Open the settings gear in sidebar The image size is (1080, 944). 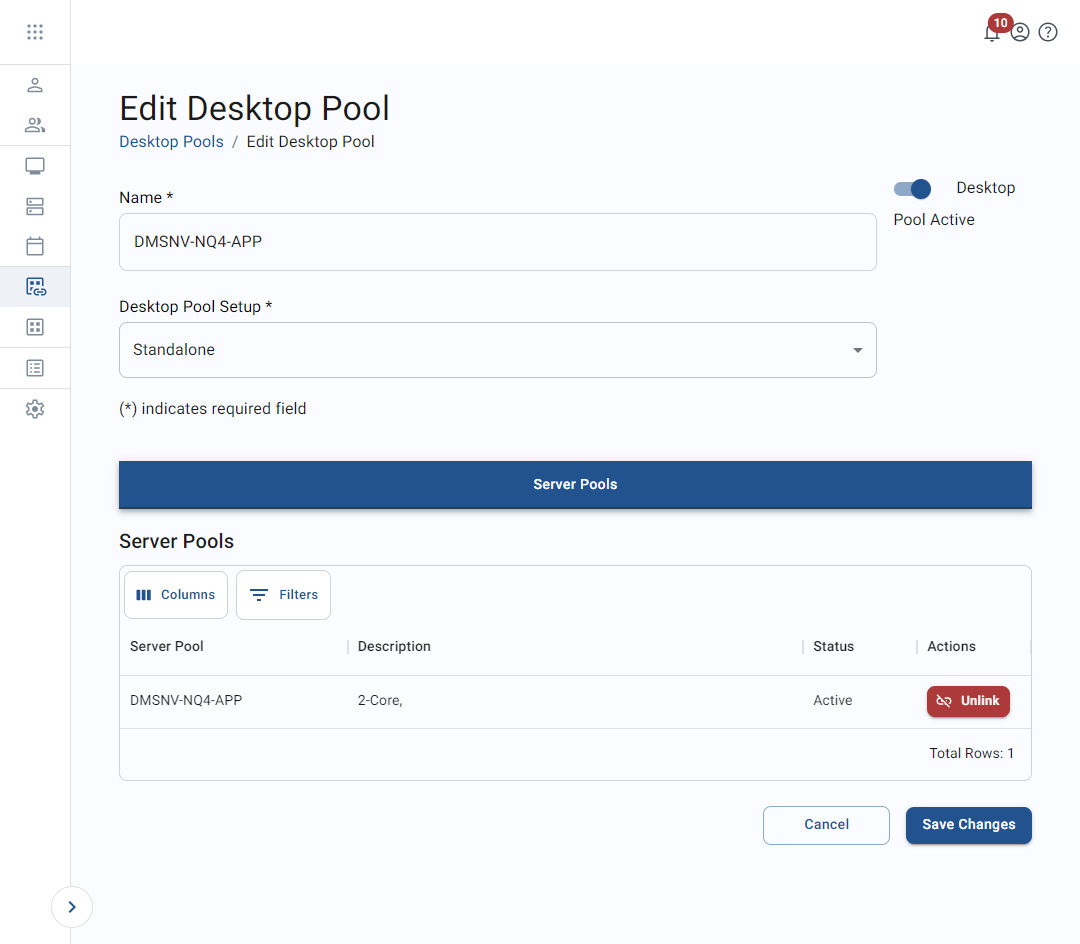(35, 409)
